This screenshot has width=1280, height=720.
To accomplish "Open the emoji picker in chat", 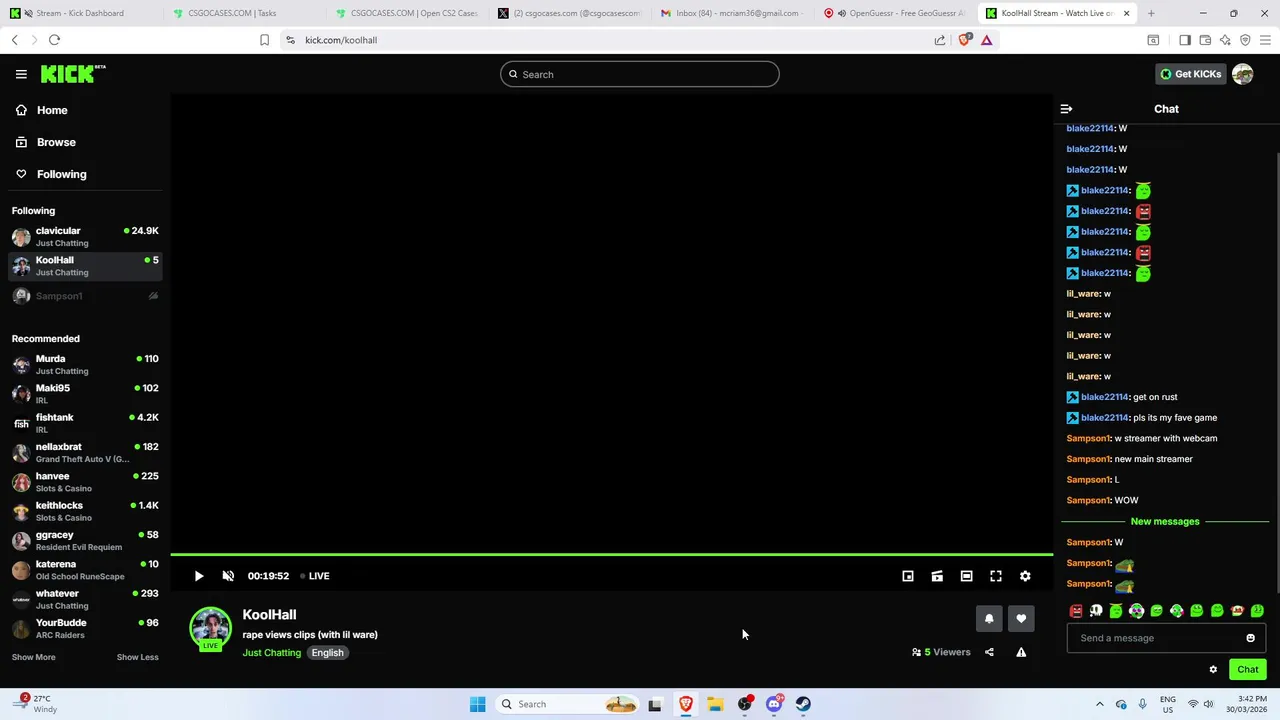I will [1250, 638].
